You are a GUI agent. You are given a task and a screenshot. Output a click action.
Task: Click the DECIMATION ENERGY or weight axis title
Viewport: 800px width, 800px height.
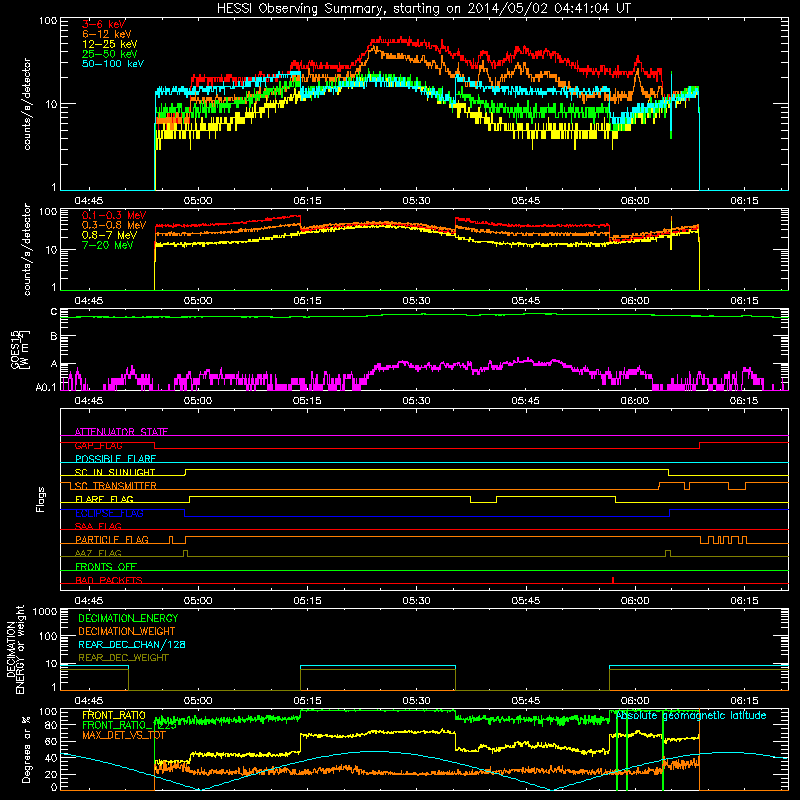pyautogui.click(x=15, y=649)
